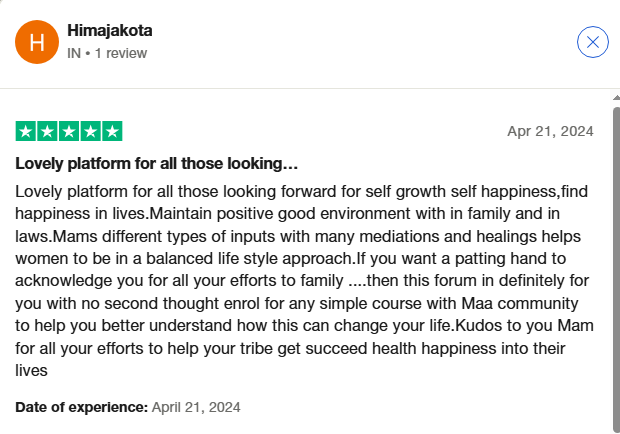Open the "Lovely platform for all those looking…" title

pyautogui.click(x=157, y=163)
